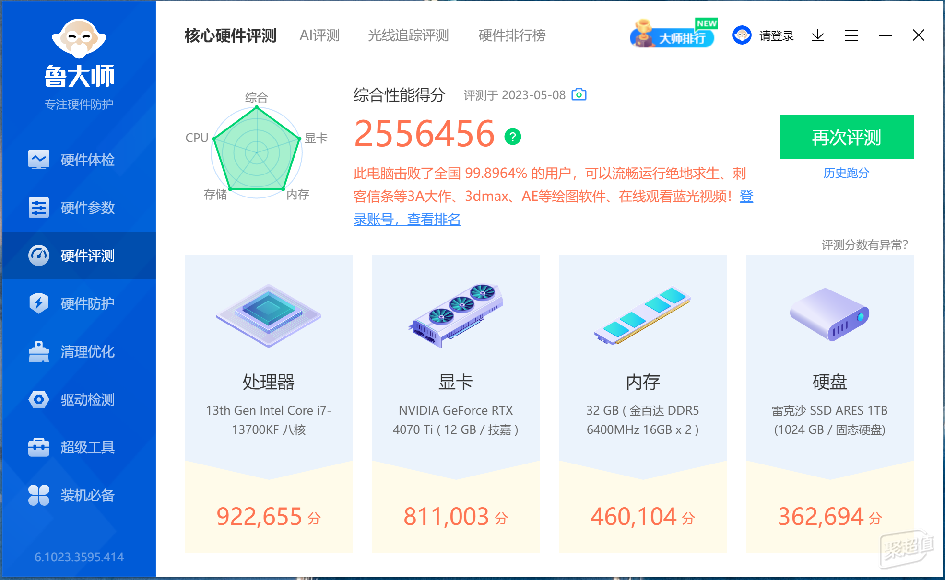Click the camera screenshot icon beside the test date
This screenshot has height=580, width=945.
(579, 95)
